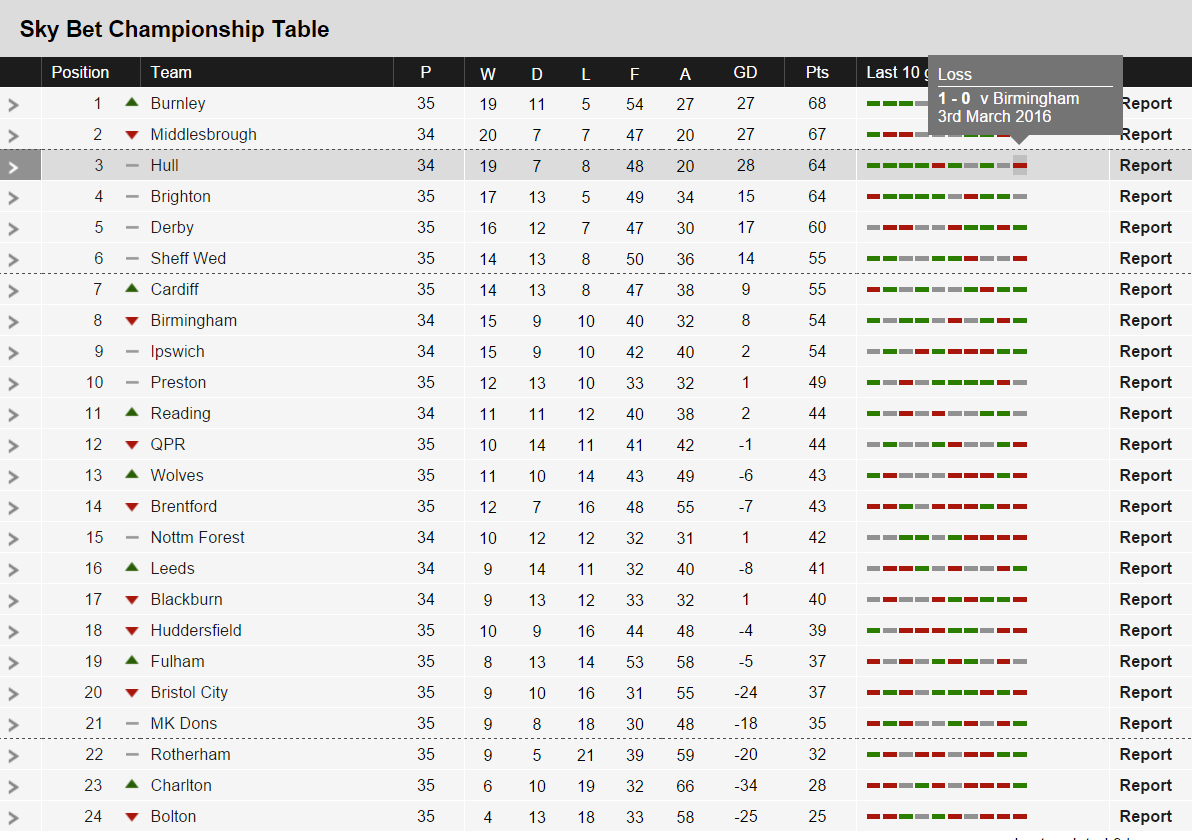Select the Derby team name
Screen dimensions: 1192x840
[x=172, y=227]
